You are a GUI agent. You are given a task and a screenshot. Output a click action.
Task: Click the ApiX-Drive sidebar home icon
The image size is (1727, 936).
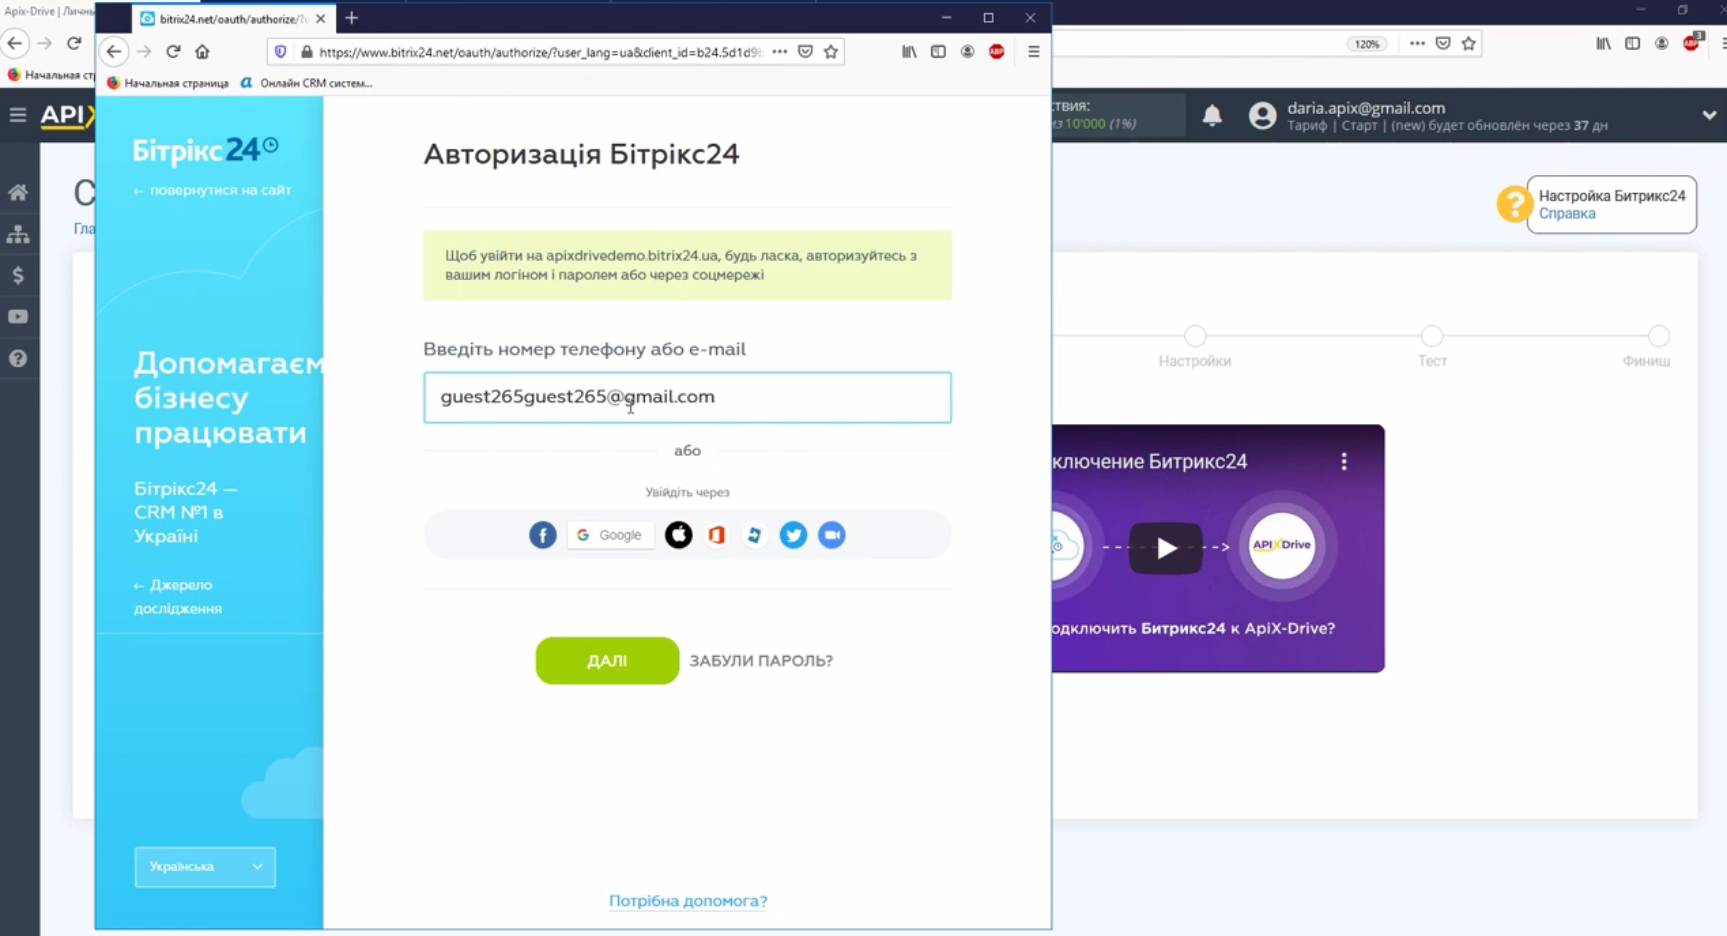[18, 192]
